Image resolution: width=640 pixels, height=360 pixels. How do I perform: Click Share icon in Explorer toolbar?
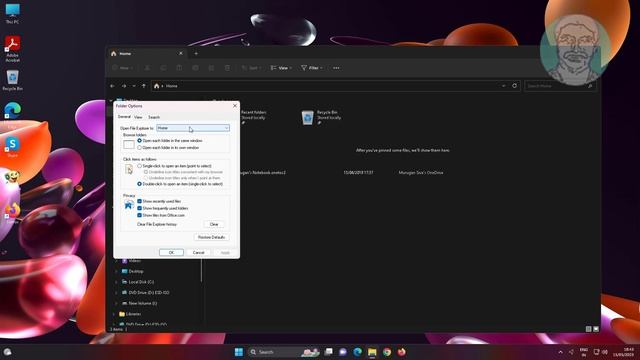click(x=211, y=68)
